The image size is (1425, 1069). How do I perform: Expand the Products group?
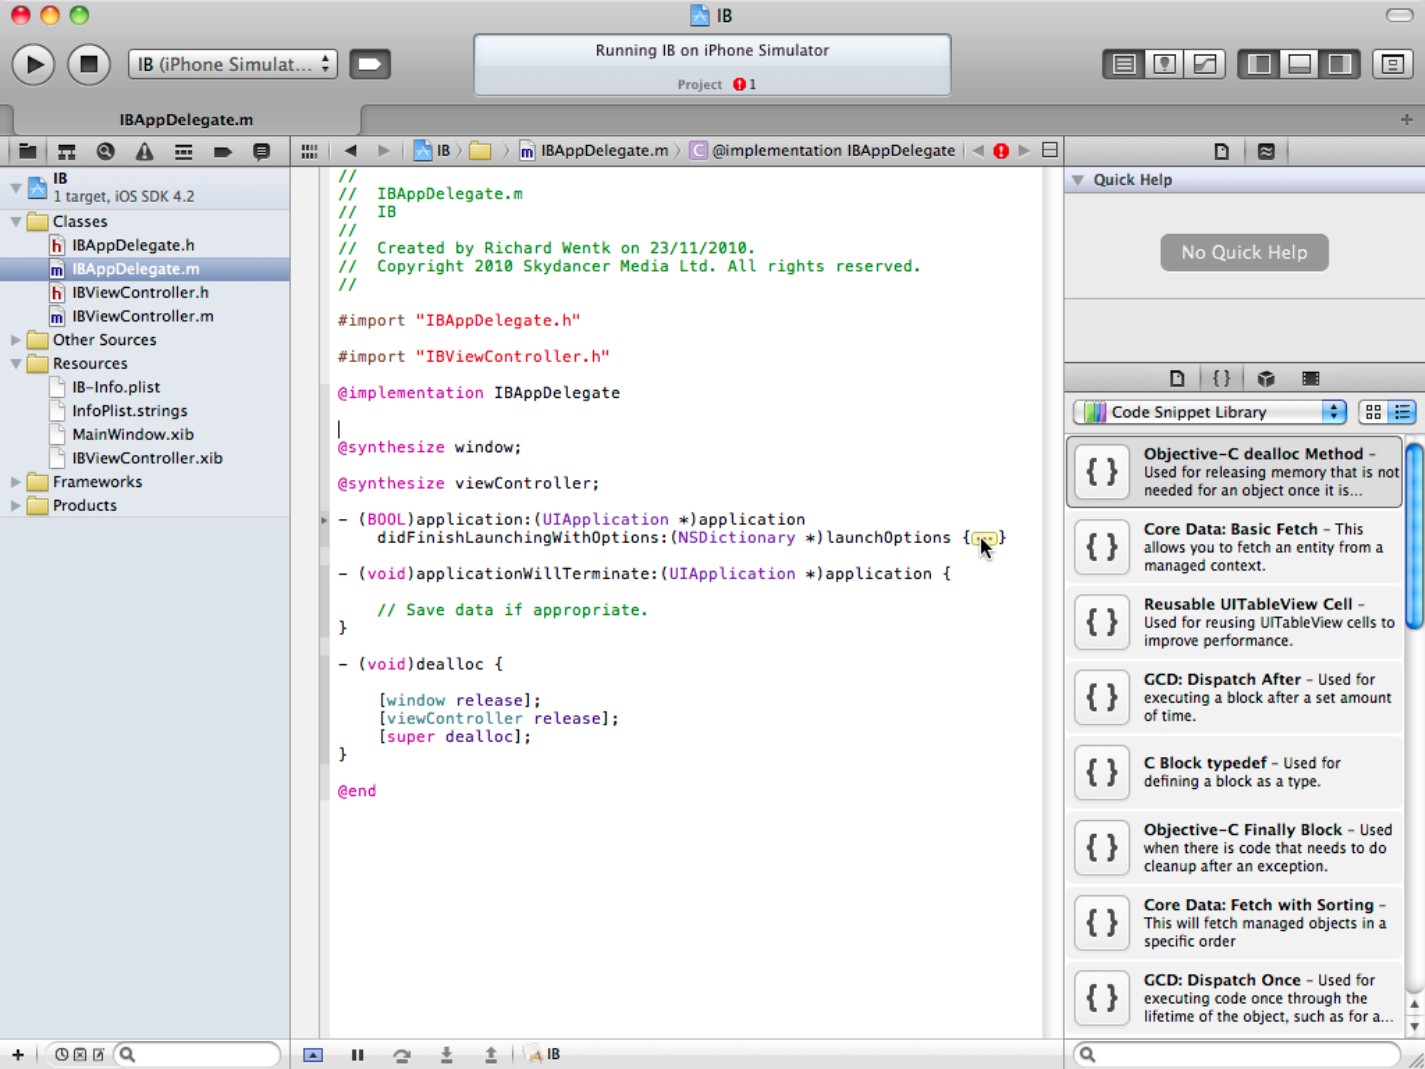15,506
